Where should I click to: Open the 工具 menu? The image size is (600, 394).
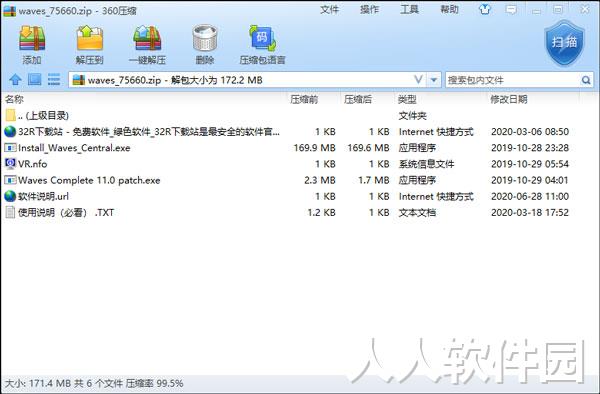tap(409, 10)
